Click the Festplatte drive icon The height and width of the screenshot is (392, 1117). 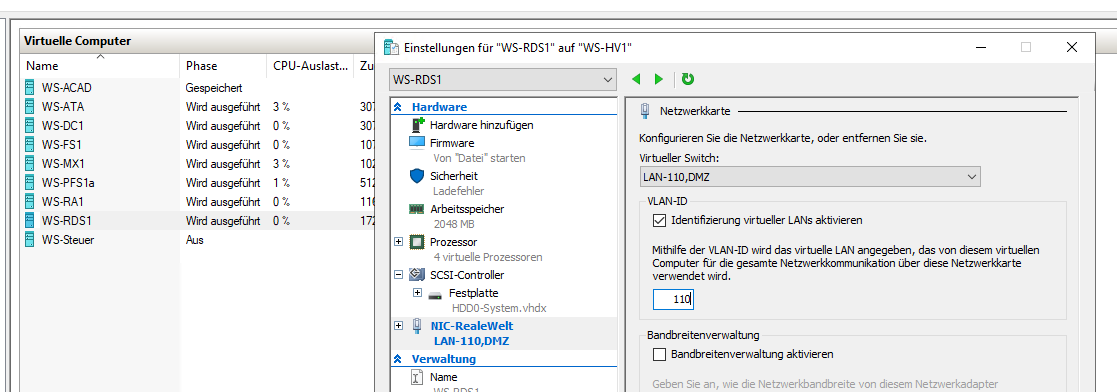click(435, 294)
